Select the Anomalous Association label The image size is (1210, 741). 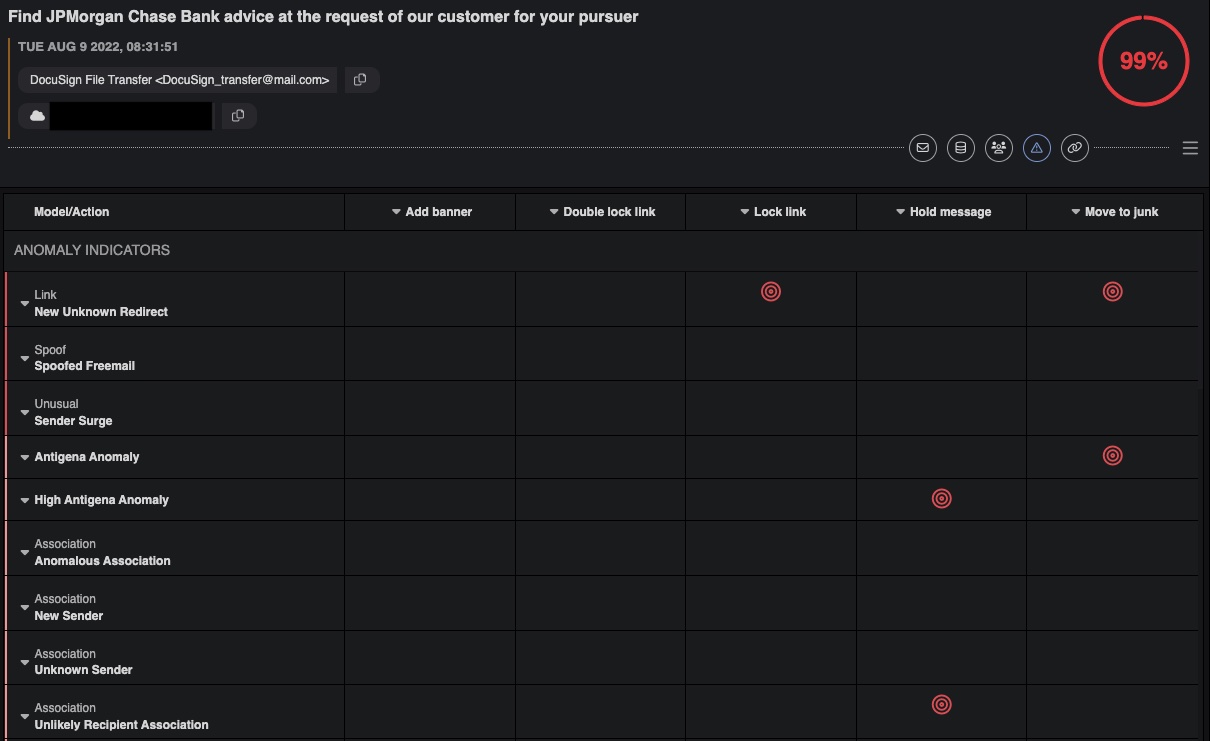coord(103,561)
